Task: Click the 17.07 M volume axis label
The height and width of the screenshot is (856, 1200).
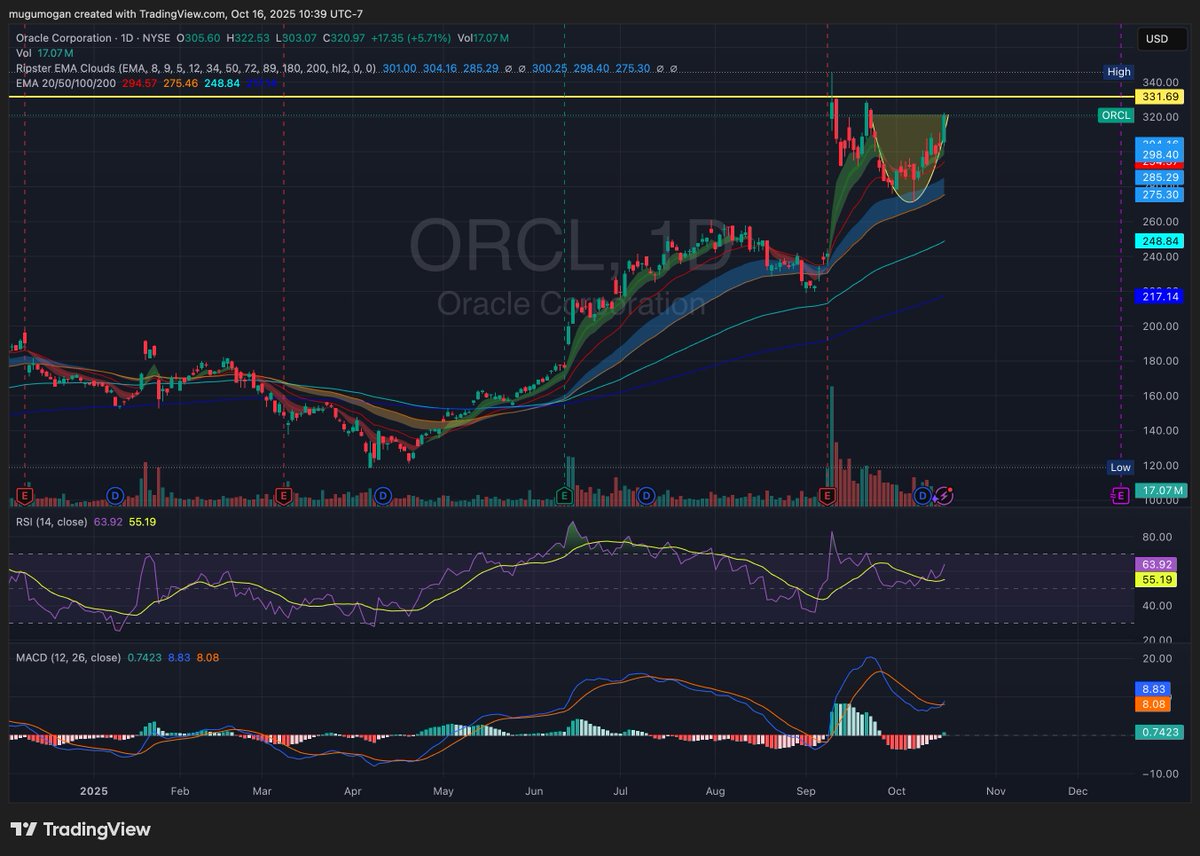Action: point(1161,490)
